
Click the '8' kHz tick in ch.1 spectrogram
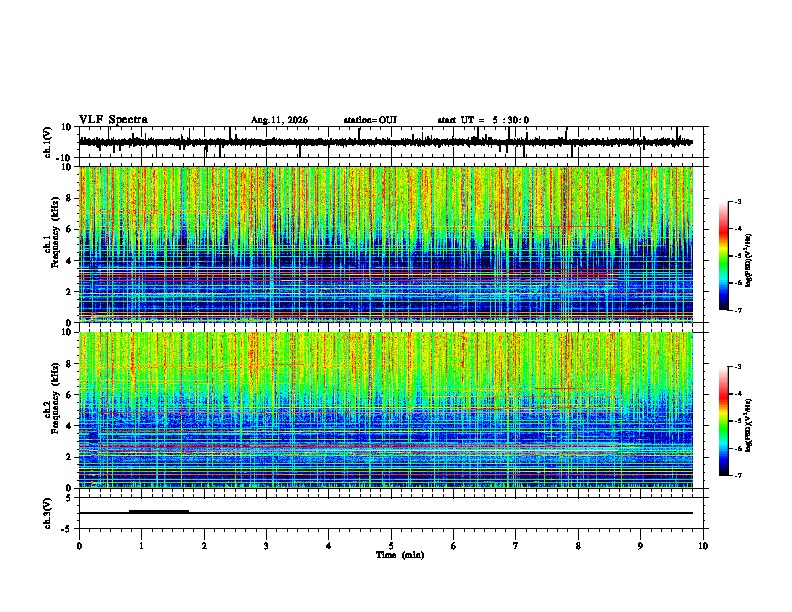point(70,198)
